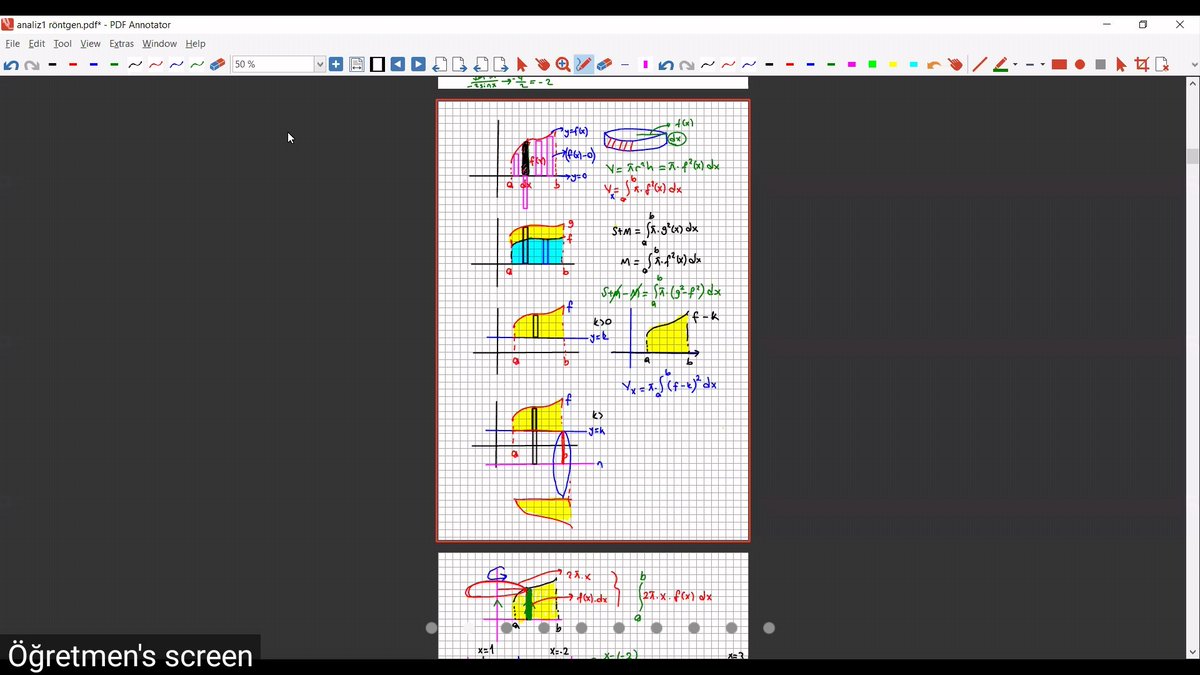Select the cyan highlighter swatch
The image size is (1200, 675).
coord(914,65)
